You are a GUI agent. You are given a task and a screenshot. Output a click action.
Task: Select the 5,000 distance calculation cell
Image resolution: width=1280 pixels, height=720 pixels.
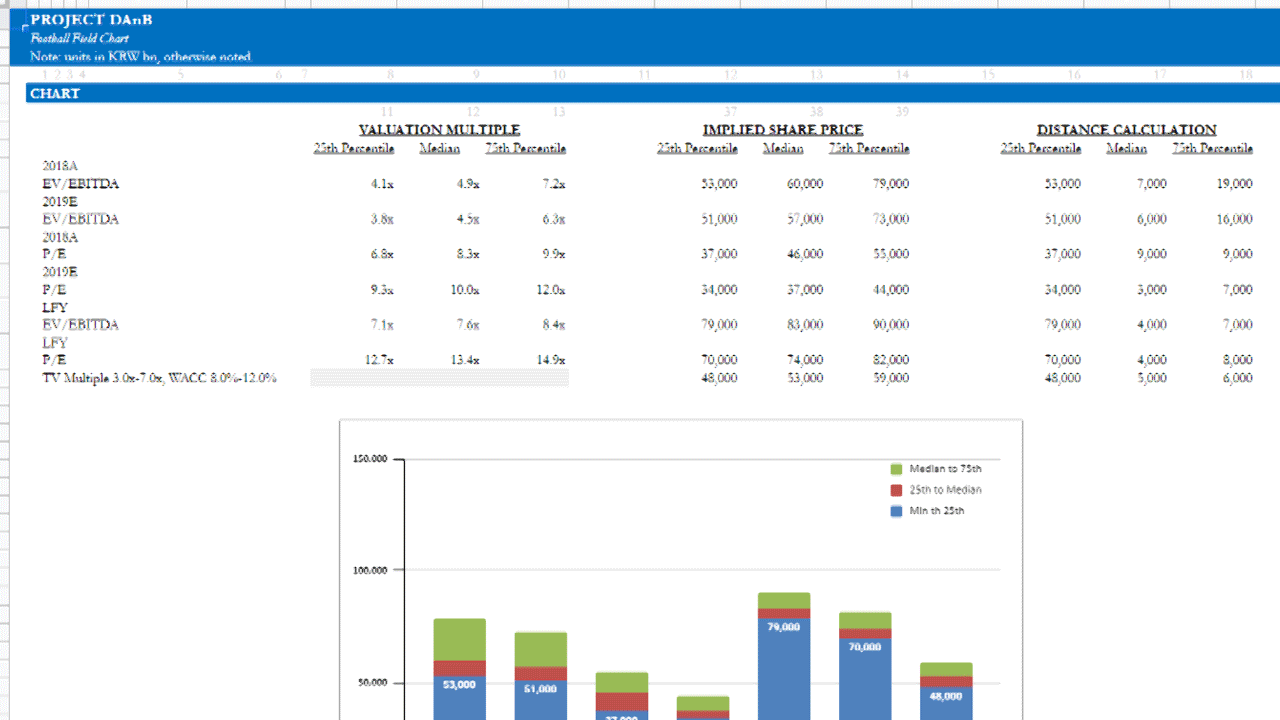click(x=1151, y=378)
